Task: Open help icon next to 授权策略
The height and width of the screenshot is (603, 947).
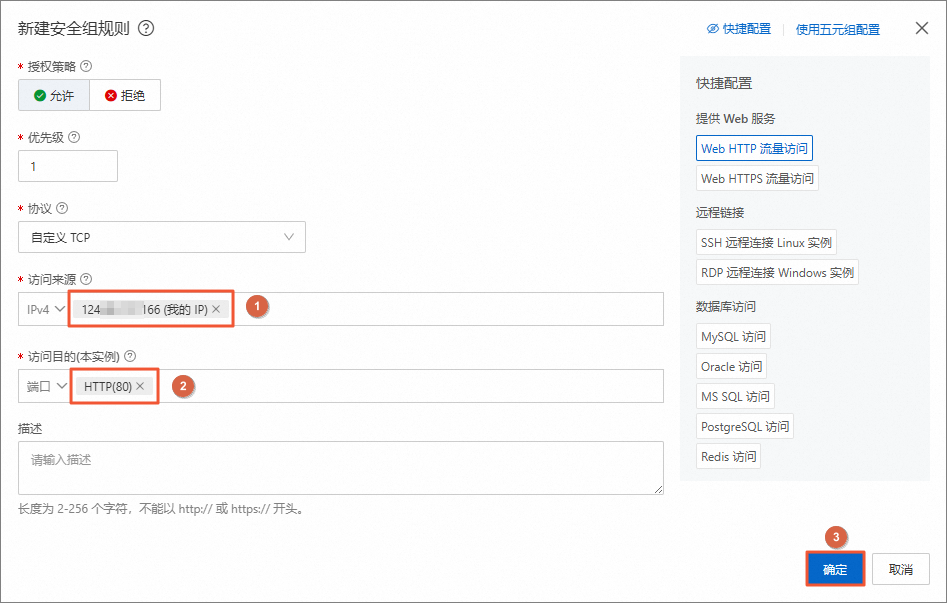Action: 86,66
